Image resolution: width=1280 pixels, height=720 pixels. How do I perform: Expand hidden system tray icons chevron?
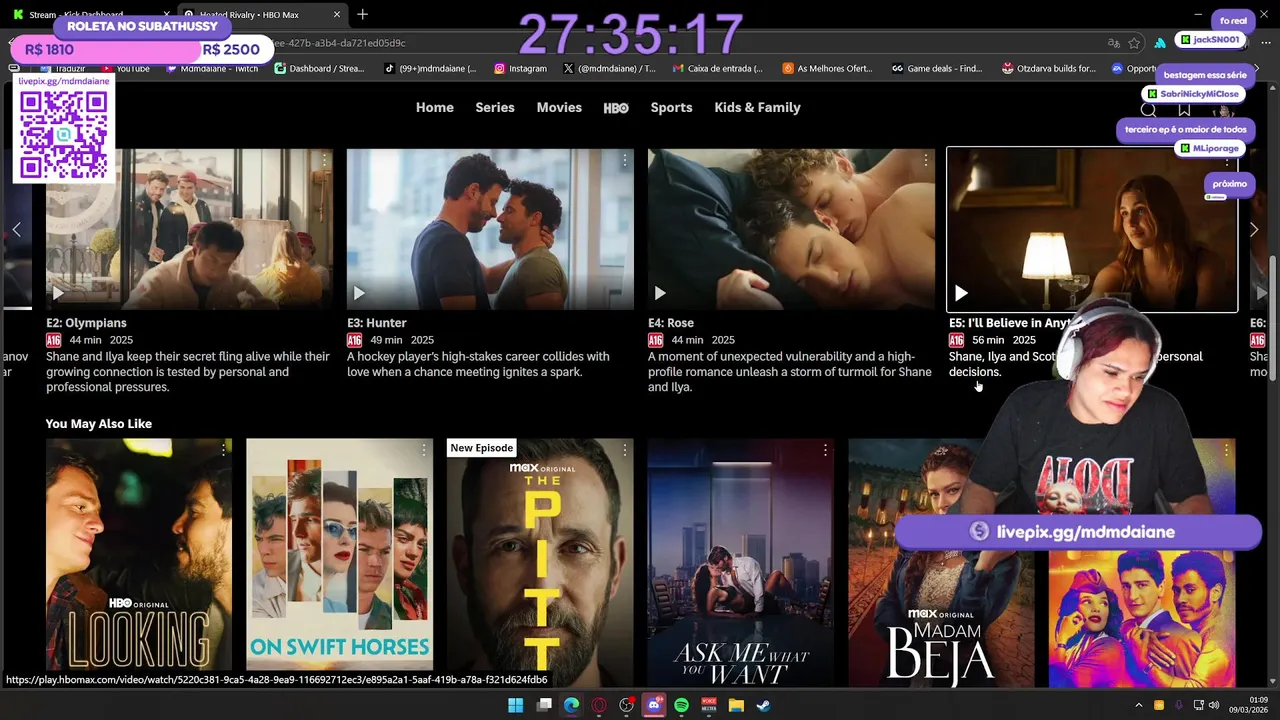pos(1138,705)
